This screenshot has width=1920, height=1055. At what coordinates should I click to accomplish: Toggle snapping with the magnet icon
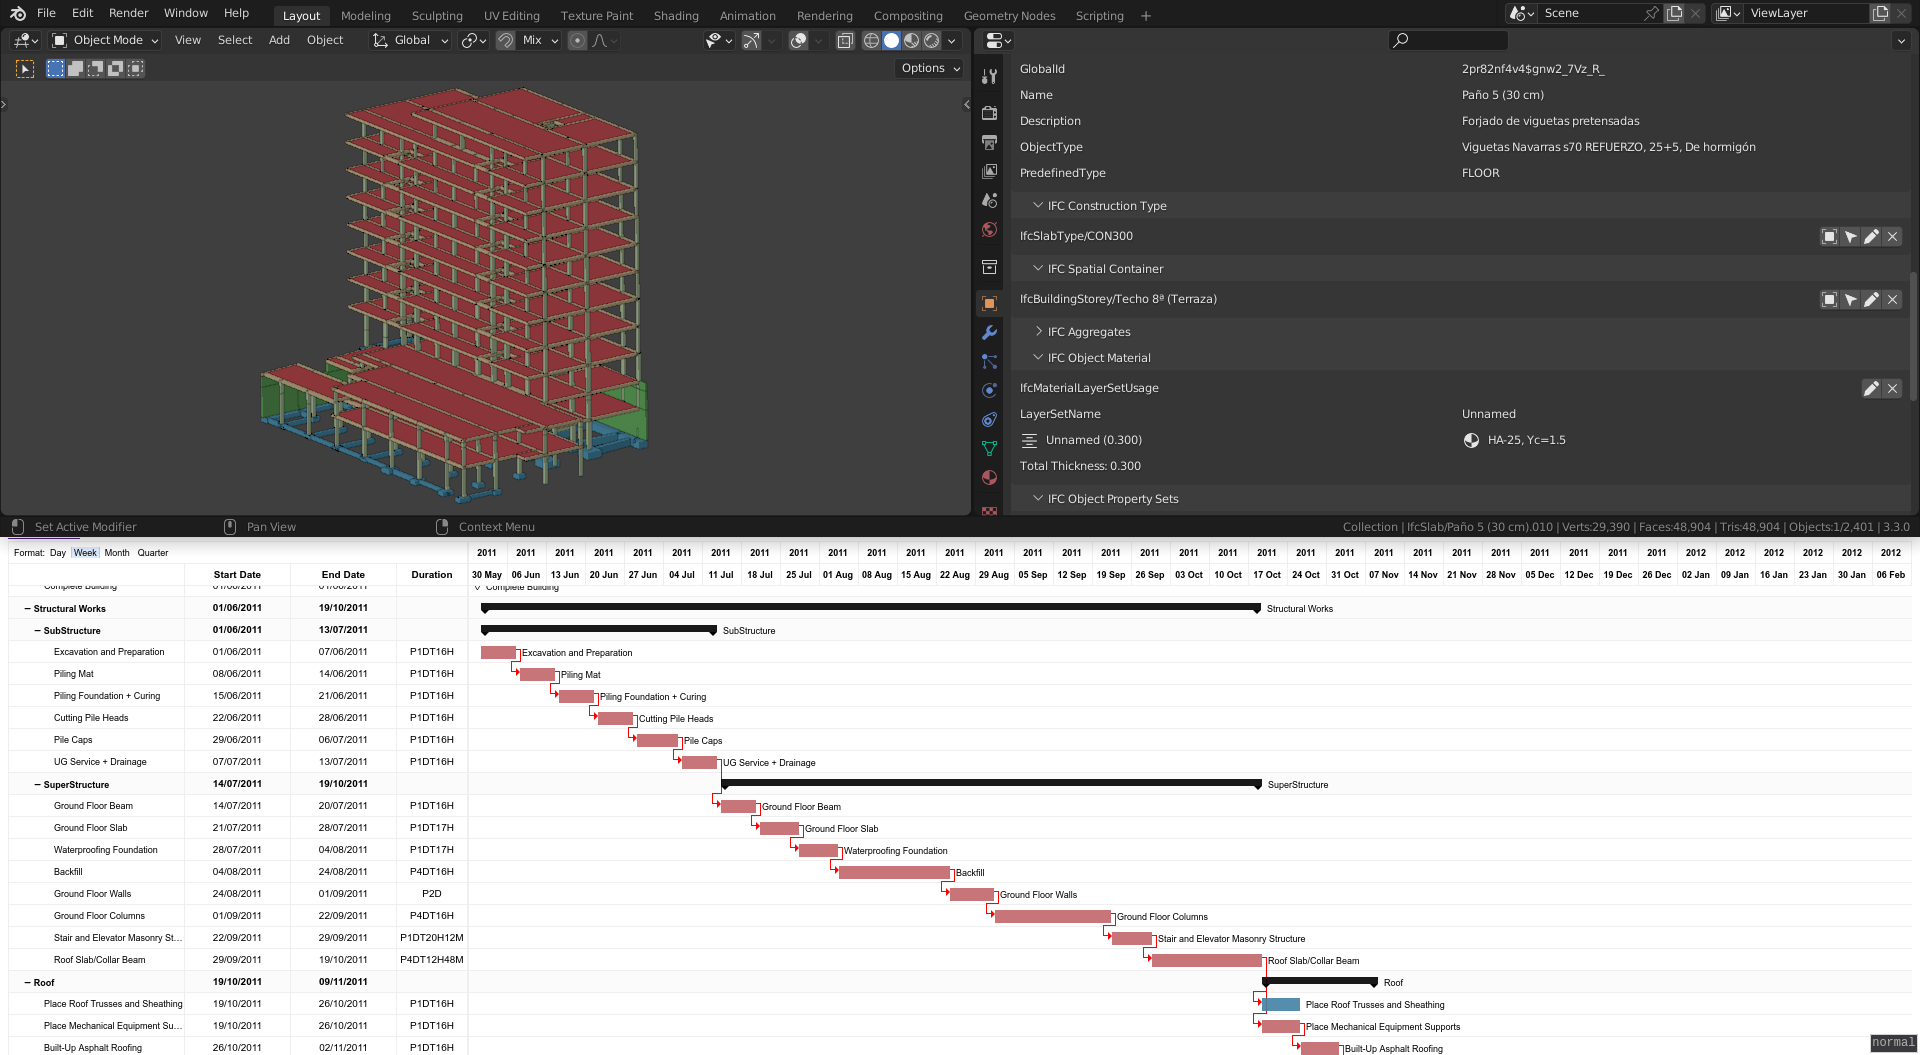(x=505, y=40)
